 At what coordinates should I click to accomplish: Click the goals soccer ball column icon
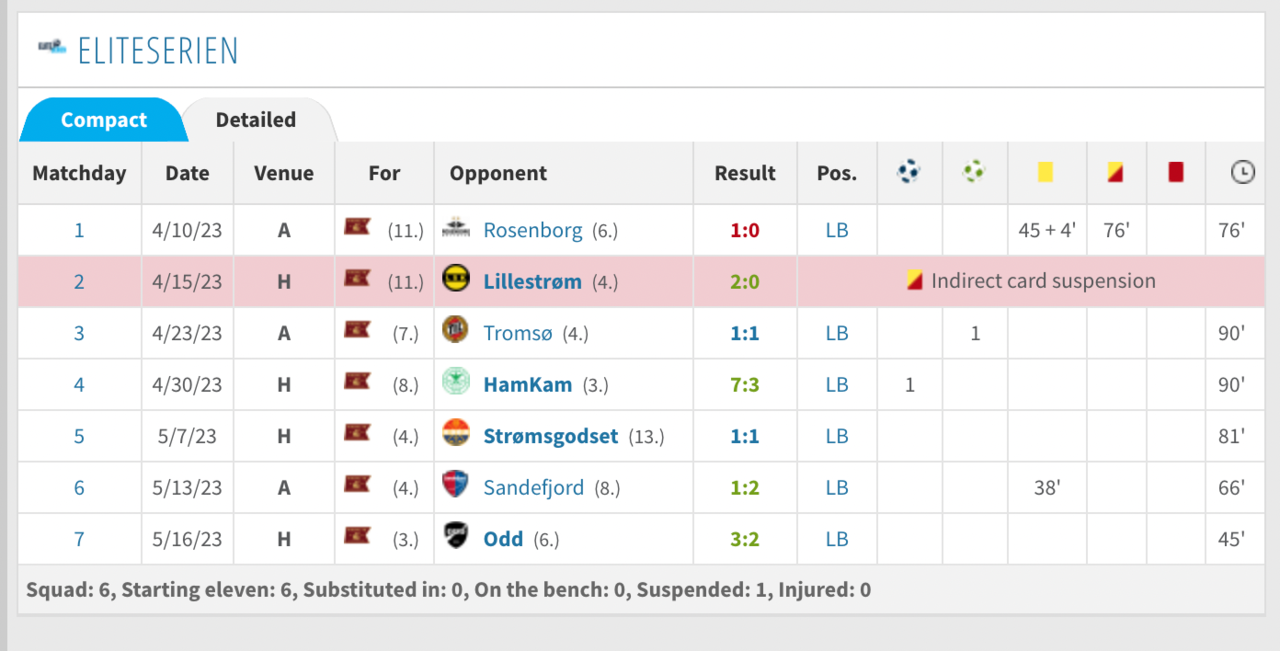tap(908, 172)
